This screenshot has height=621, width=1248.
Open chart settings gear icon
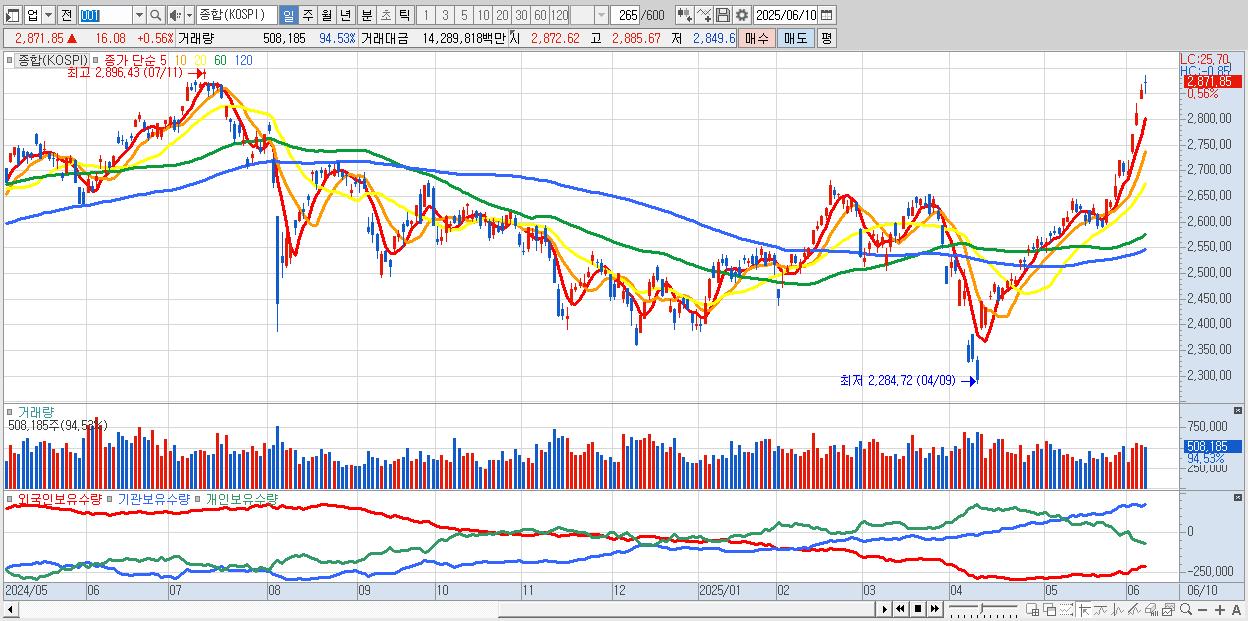click(742, 15)
